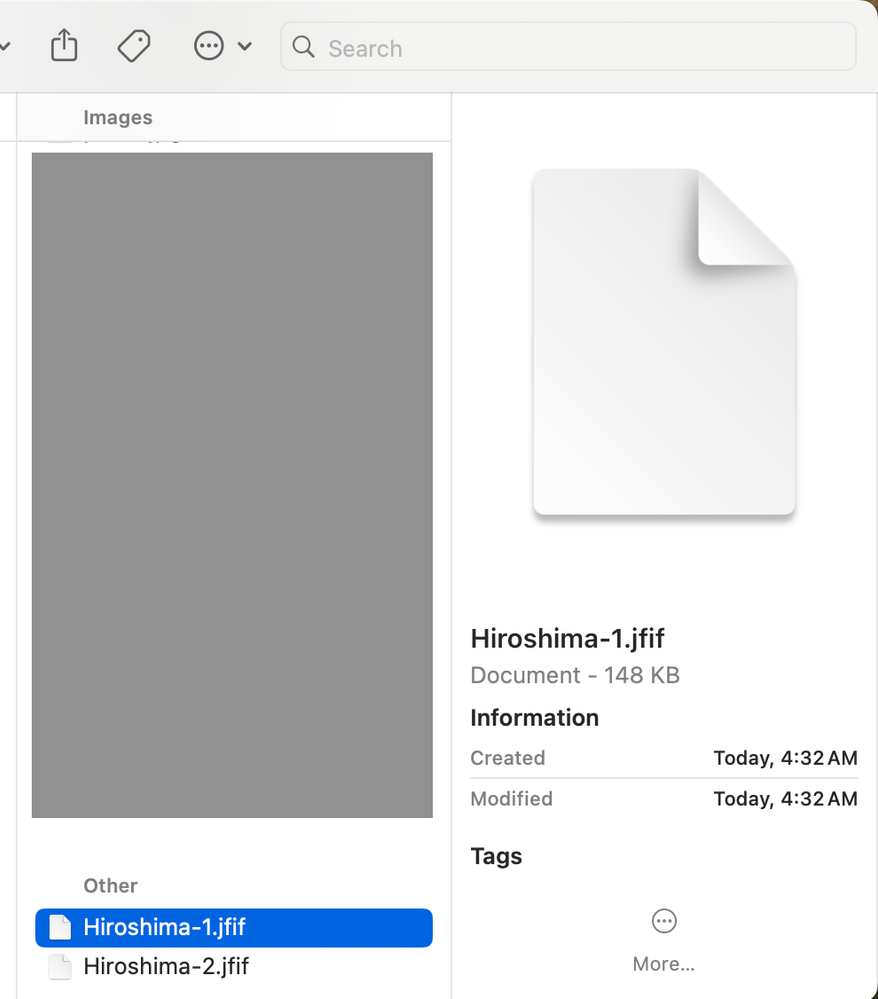
Task: Click the Modified date value
Action: click(x=785, y=799)
